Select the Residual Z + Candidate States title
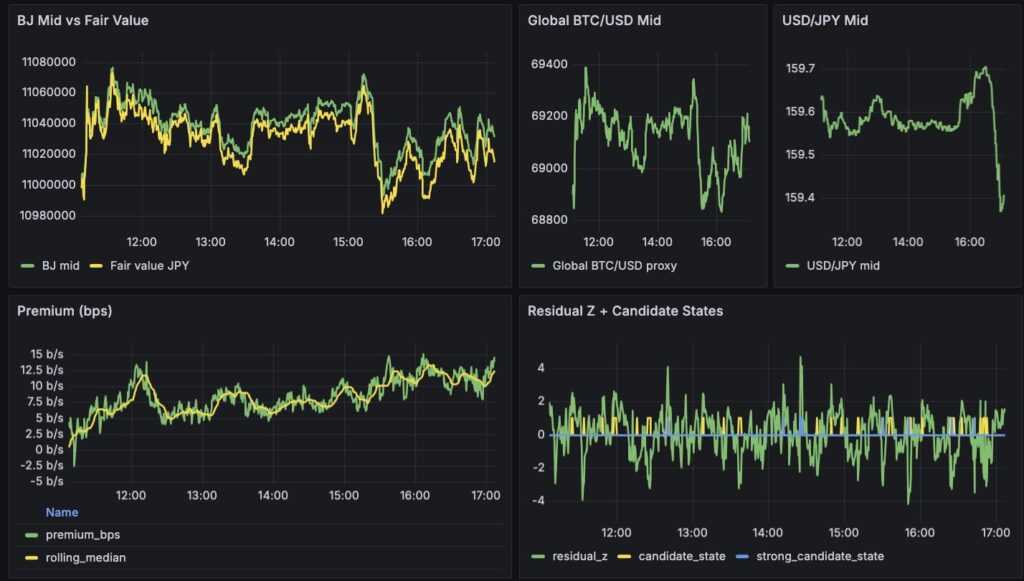This screenshot has width=1024, height=581. (x=625, y=311)
